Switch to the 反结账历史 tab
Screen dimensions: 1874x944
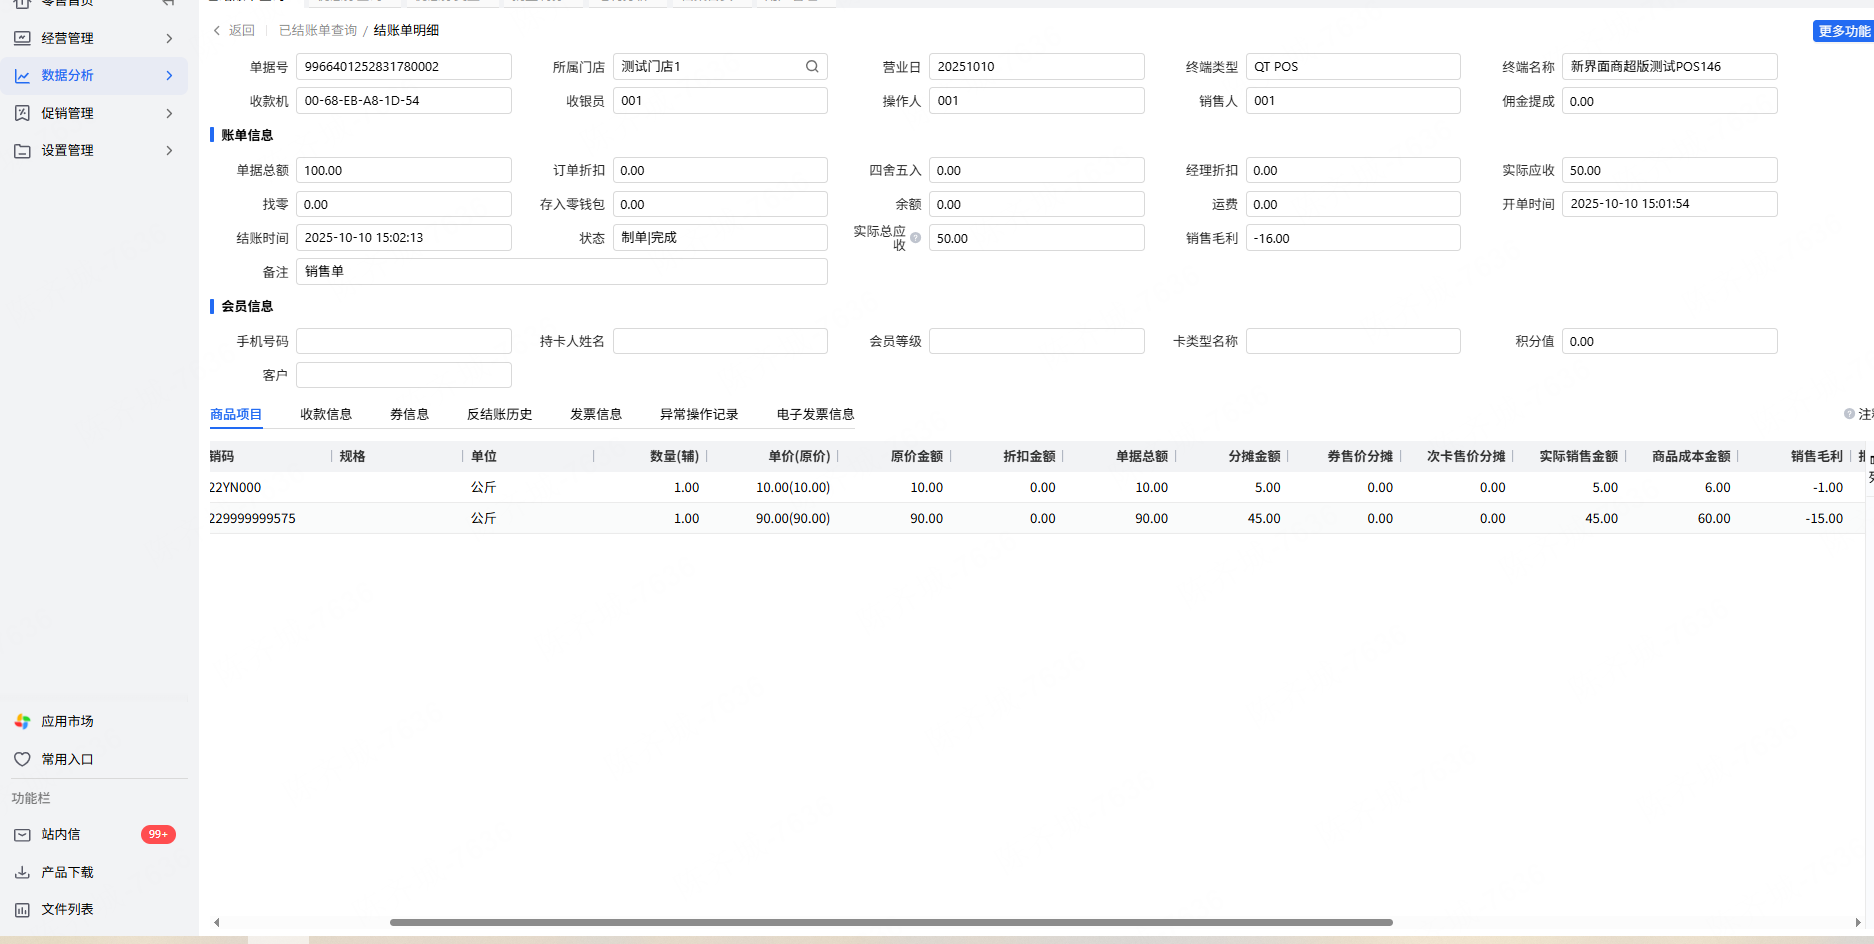[x=499, y=415]
